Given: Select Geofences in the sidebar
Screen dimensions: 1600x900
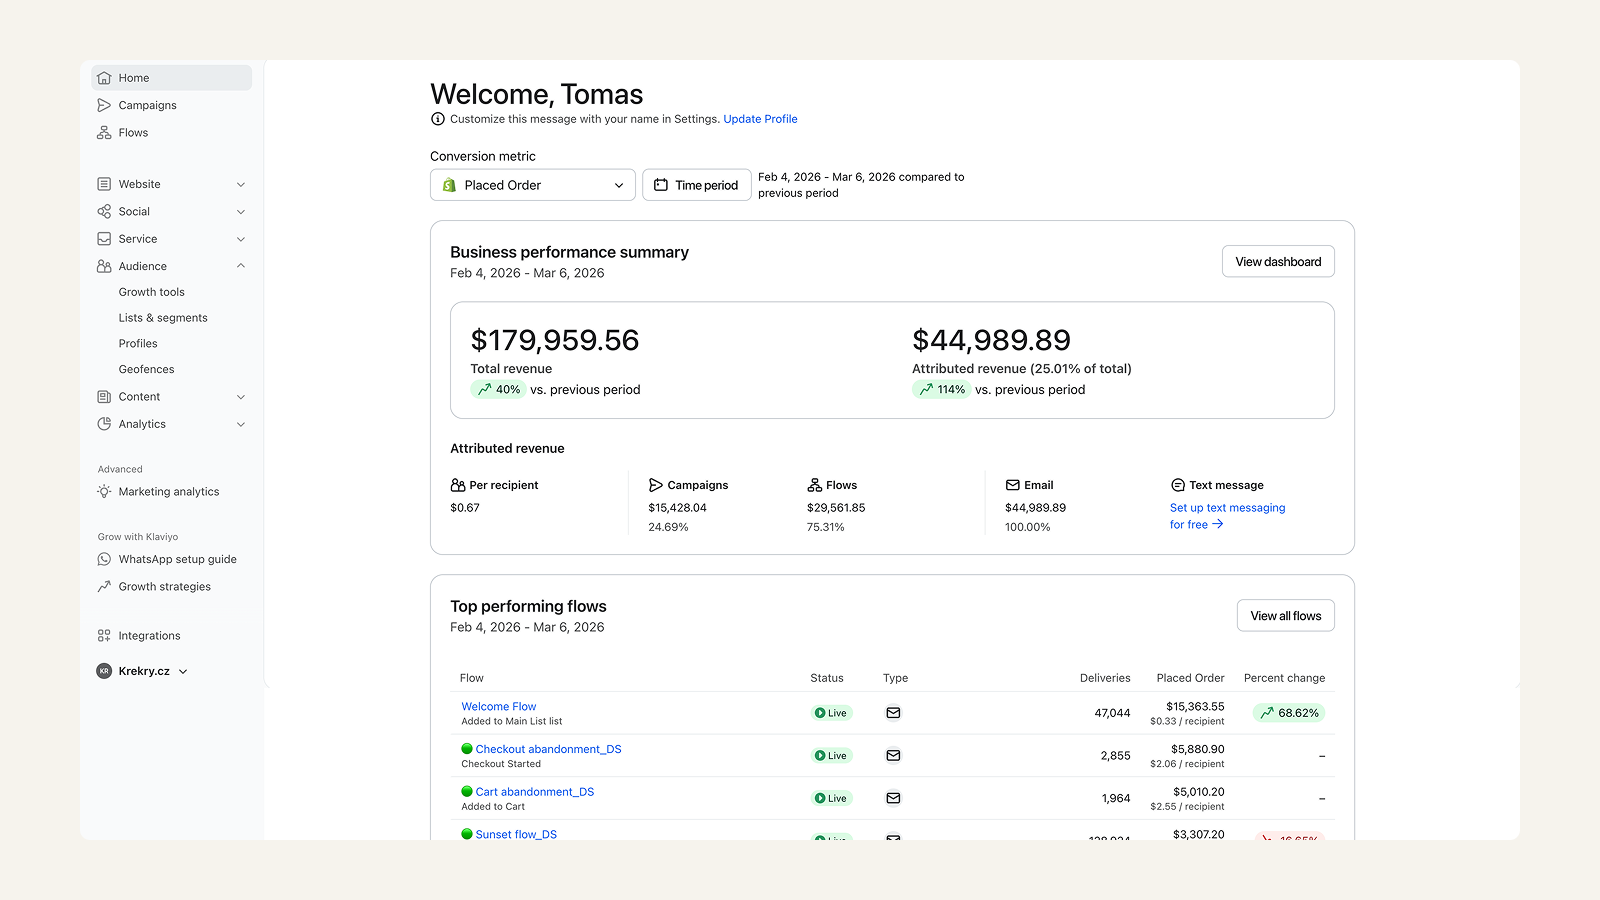Looking at the screenshot, I should click(x=146, y=370).
